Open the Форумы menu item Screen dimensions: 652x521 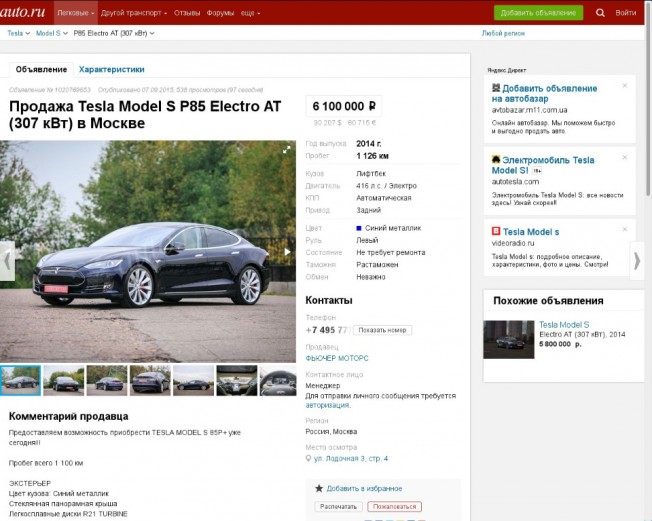(220, 13)
